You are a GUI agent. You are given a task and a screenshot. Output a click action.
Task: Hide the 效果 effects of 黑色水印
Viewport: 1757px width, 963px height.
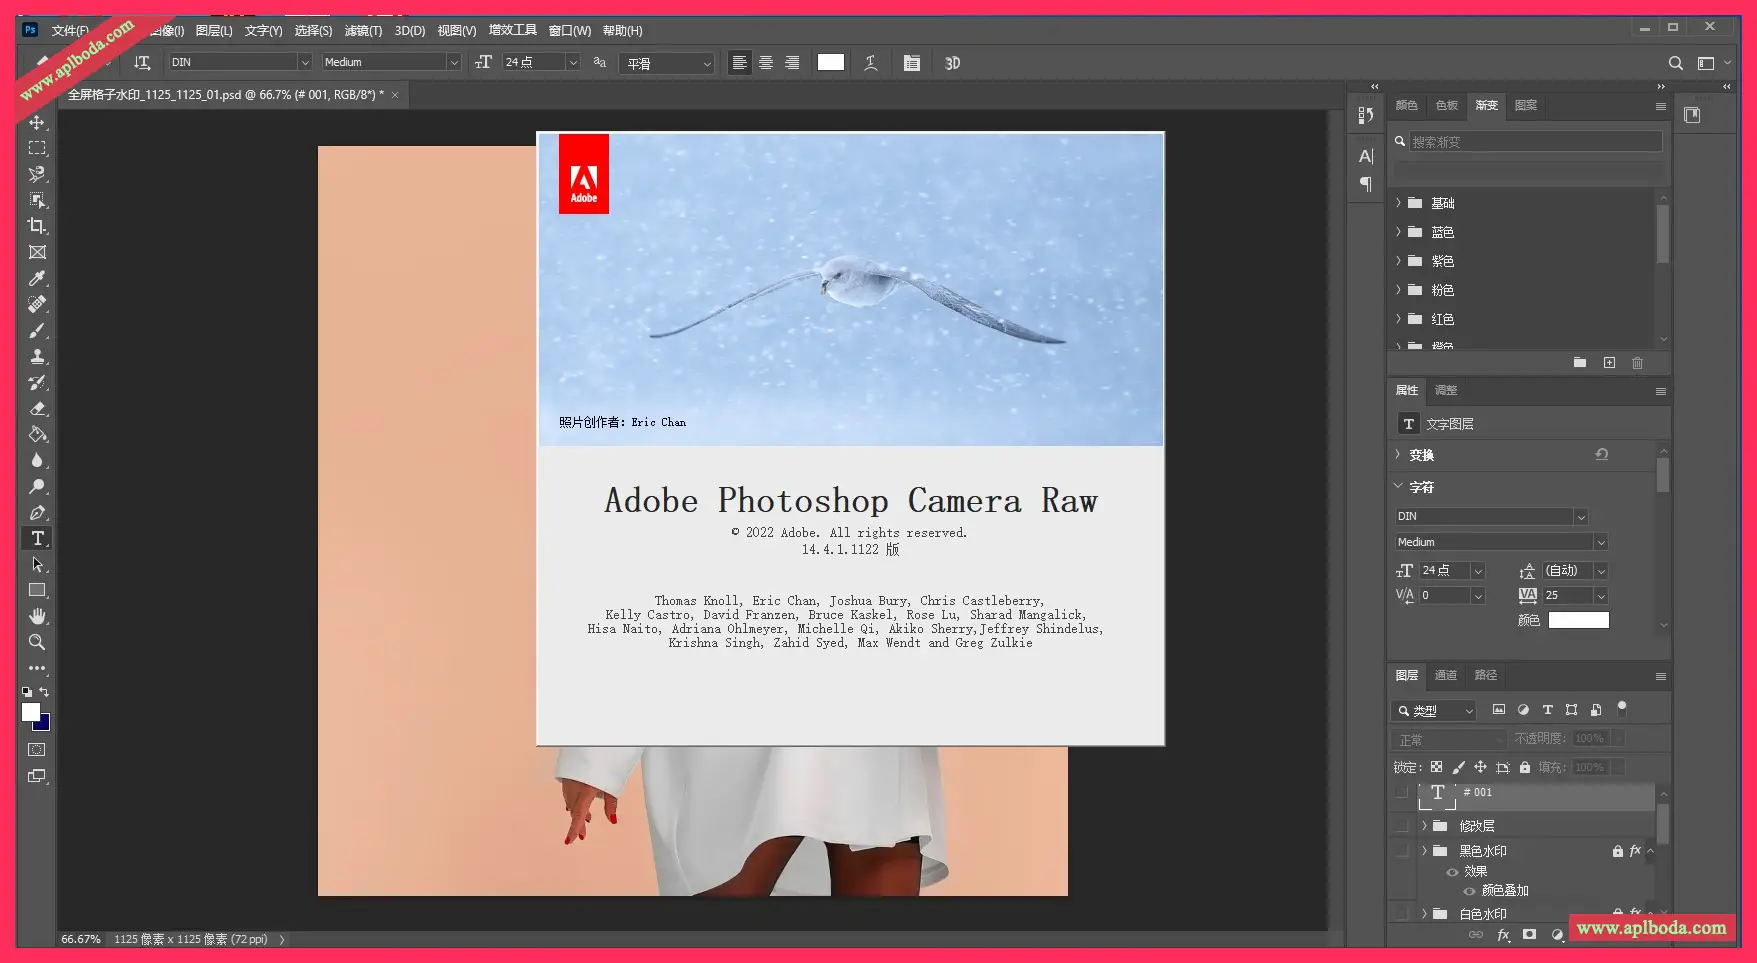pyautogui.click(x=1452, y=872)
